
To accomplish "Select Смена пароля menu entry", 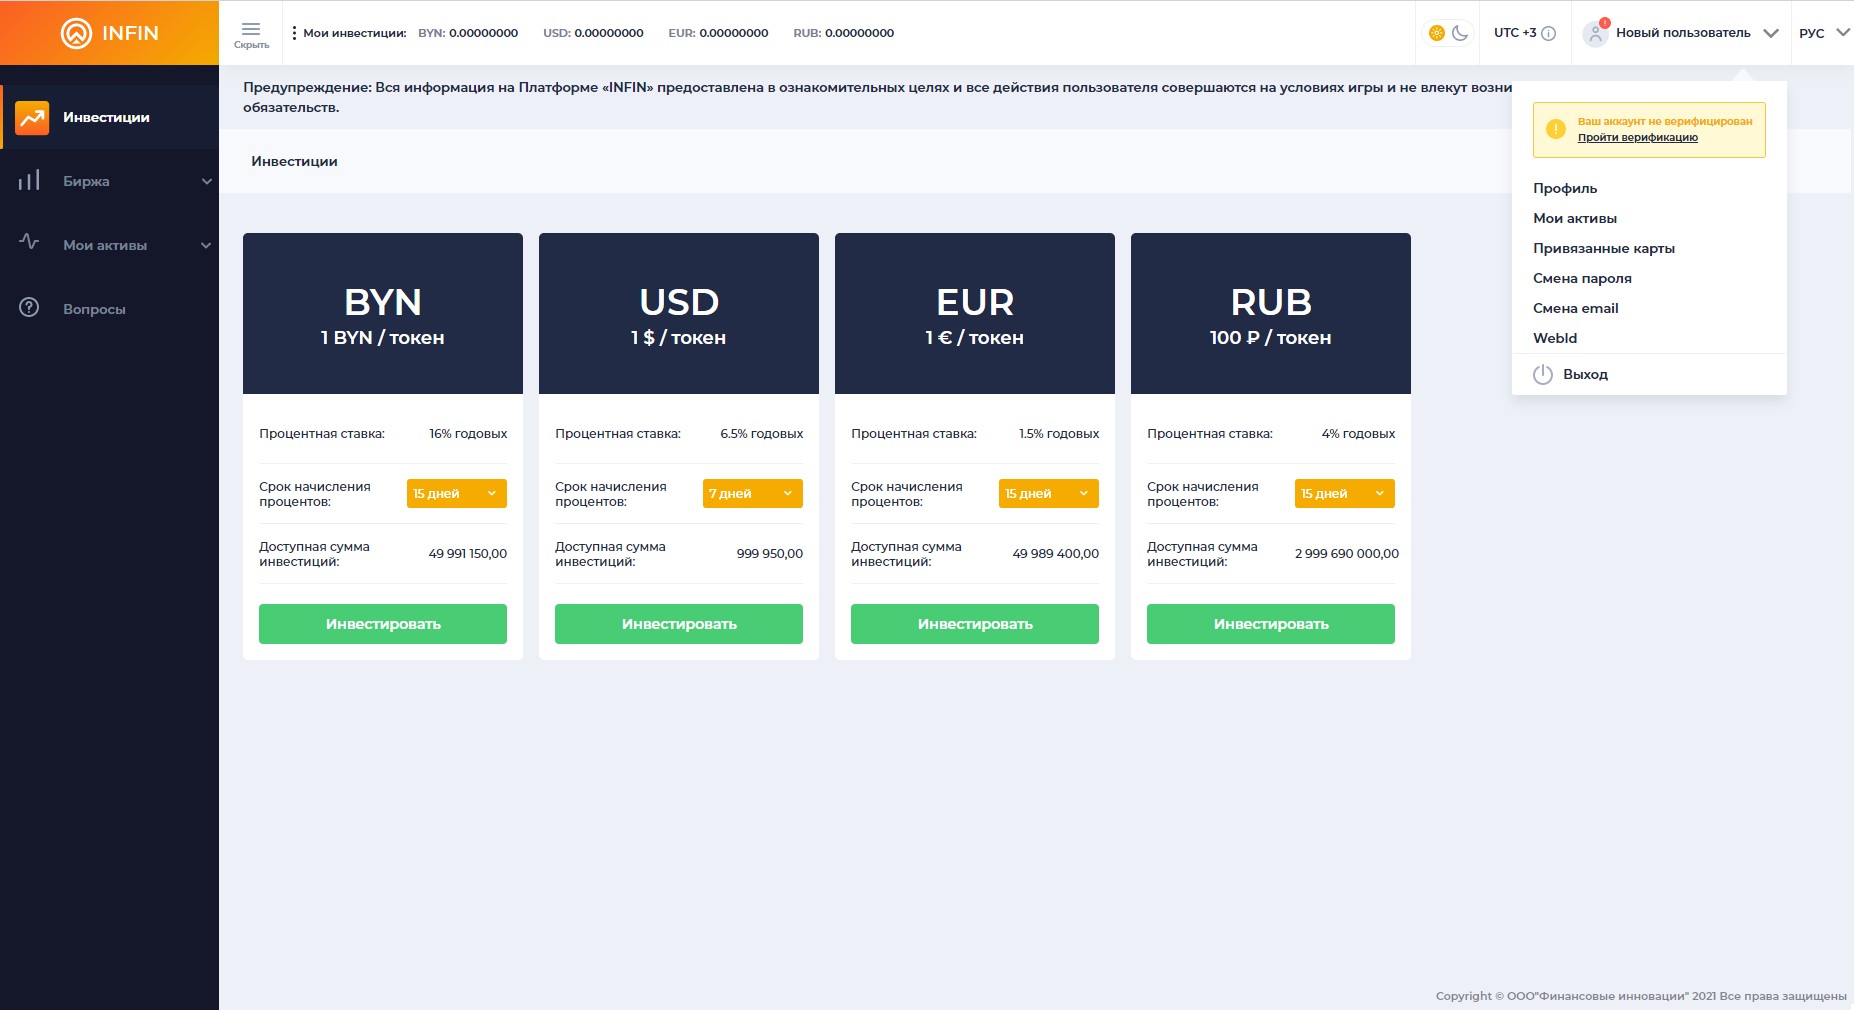I will tap(1582, 278).
